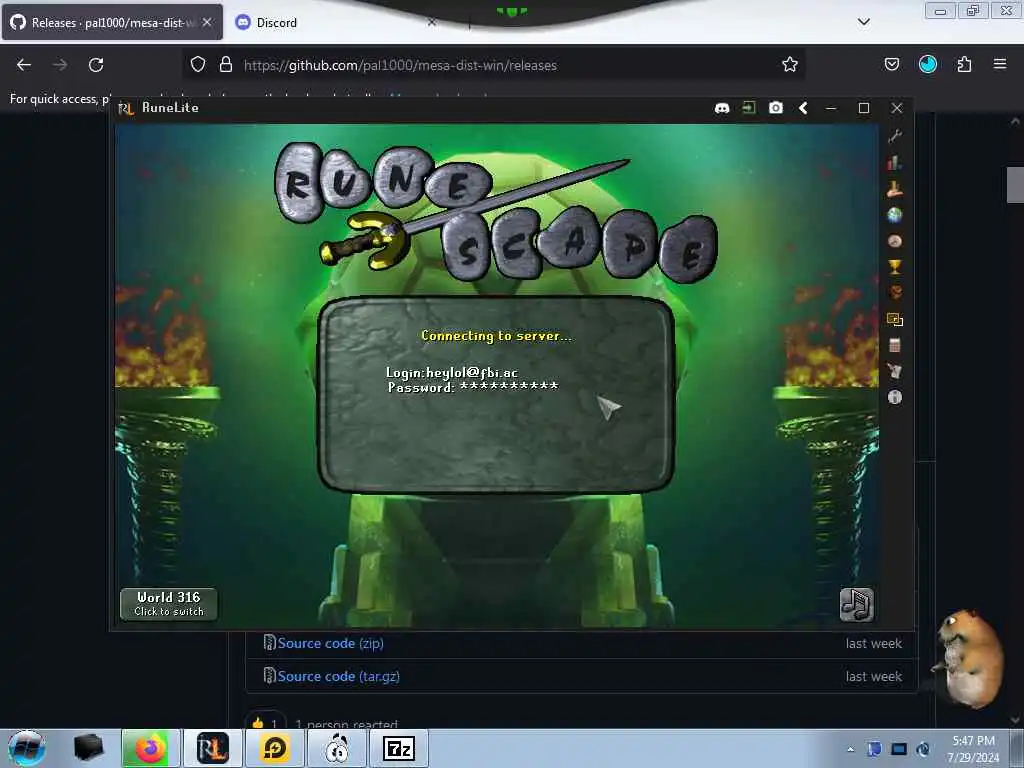The height and width of the screenshot is (768, 1024).
Task: Click the Firefox page vertical scrollbar thumb
Action: coord(1015,185)
